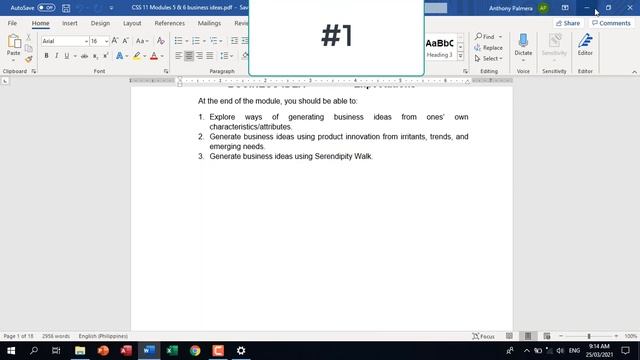Image resolution: width=640 pixels, height=360 pixels.
Task: Open highlight color dropdown arrow
Action: coord(145,56)
